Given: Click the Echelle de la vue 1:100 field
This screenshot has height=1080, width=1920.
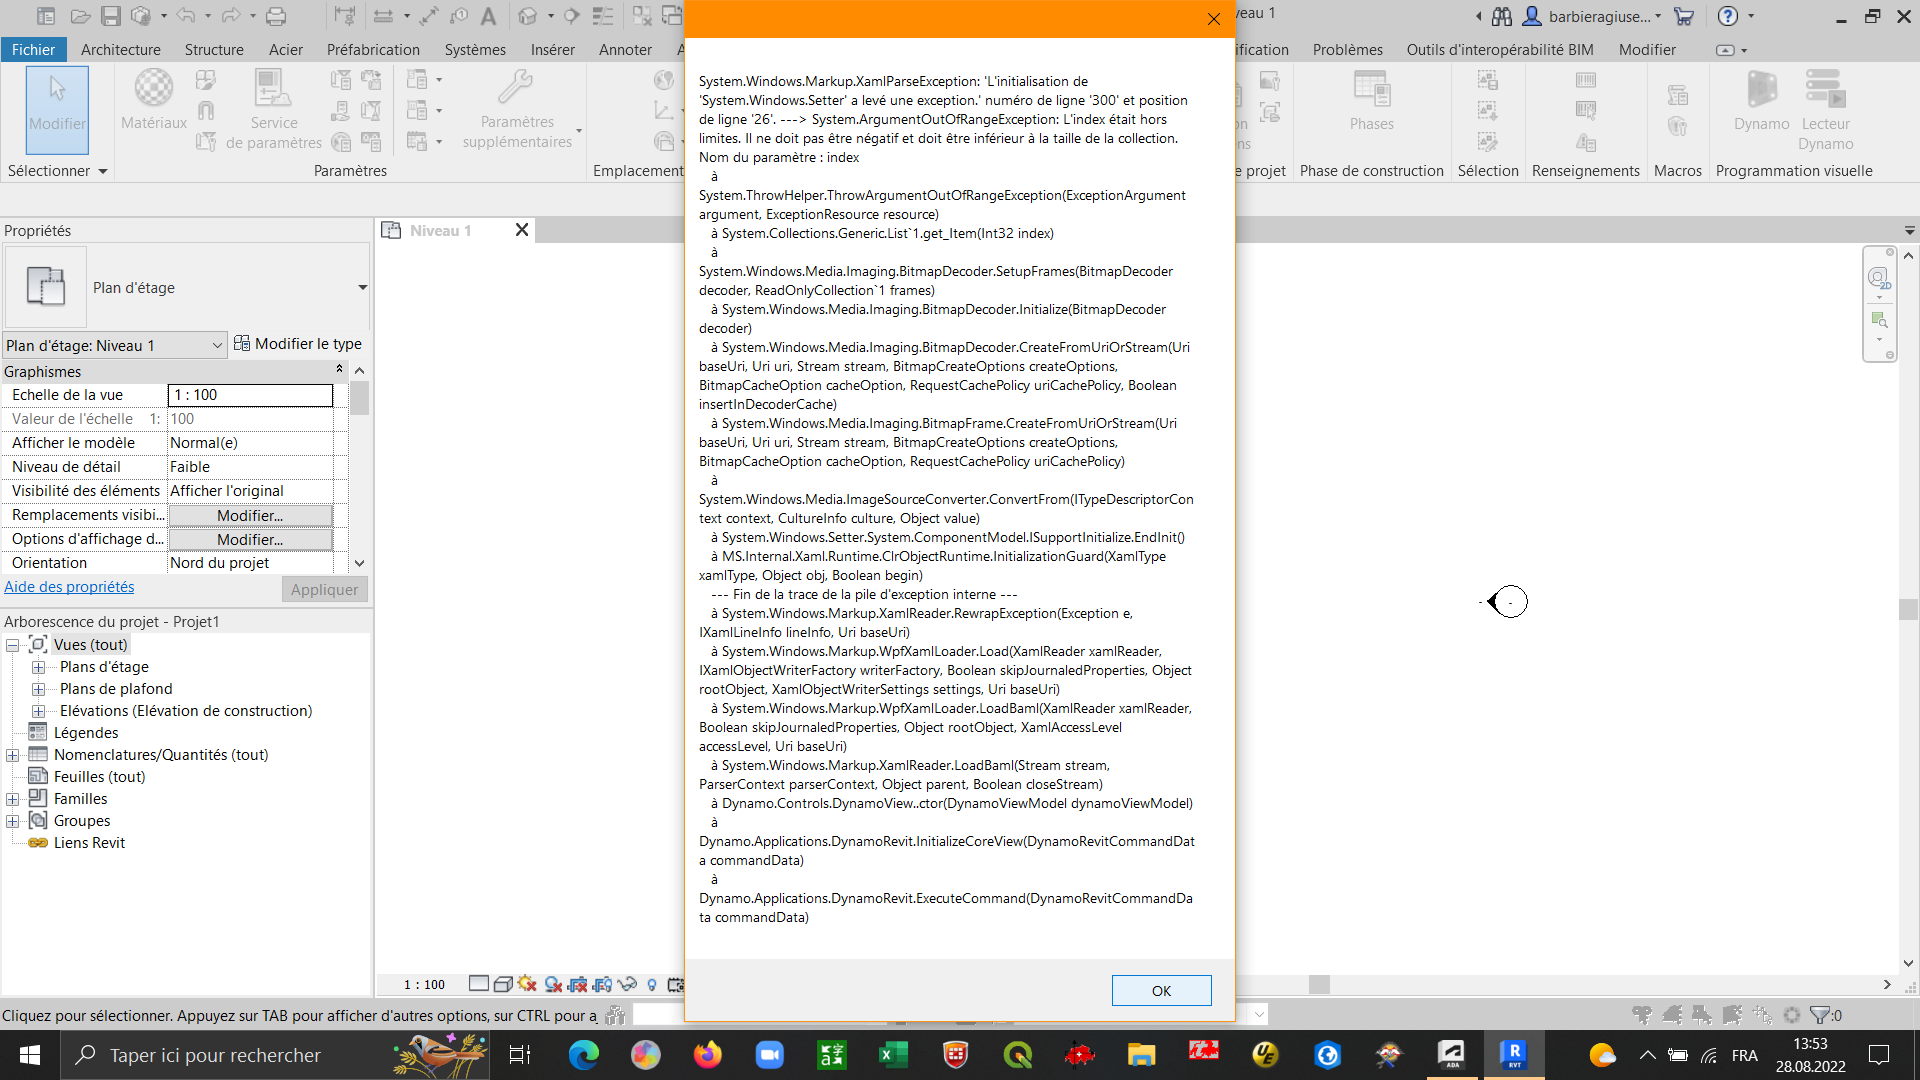Looking at the screenshot, I should point(251,395).
